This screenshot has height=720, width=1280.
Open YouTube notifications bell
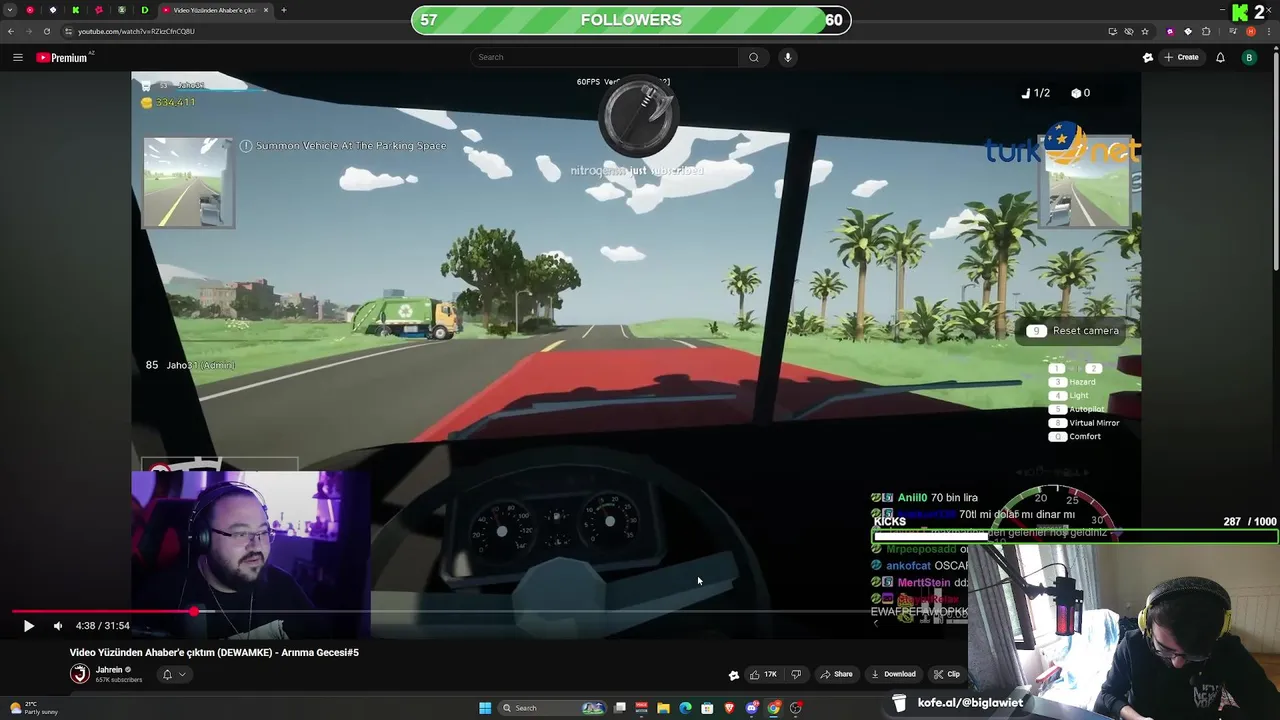tap(1220, 57)
